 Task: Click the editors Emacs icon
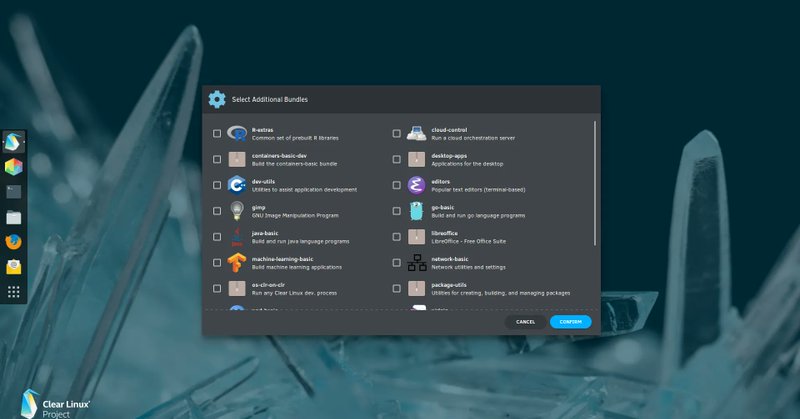click(416, 185)
